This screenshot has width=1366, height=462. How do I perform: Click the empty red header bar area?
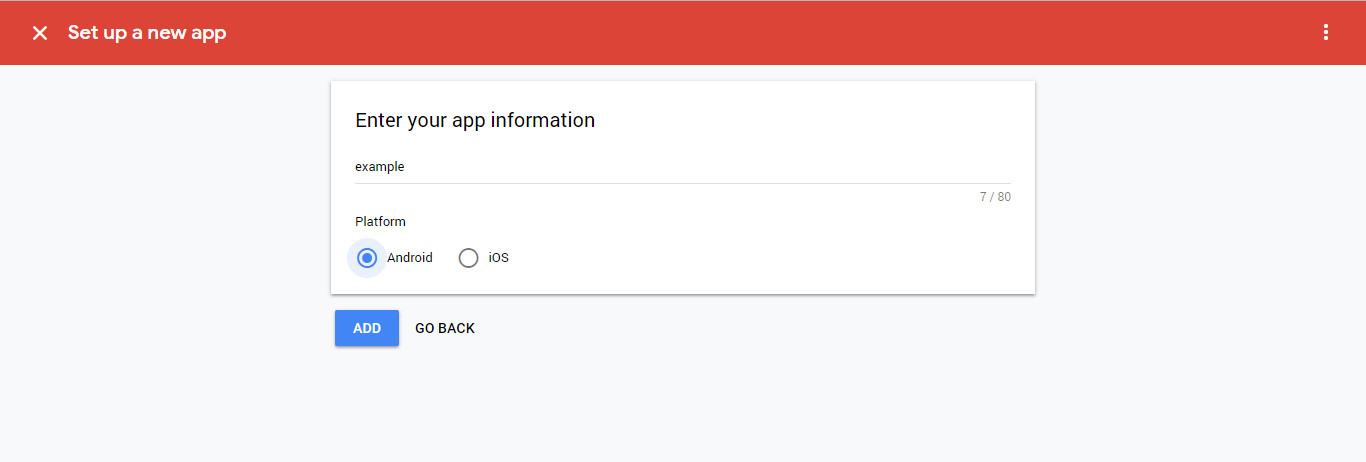coord(770,33)
